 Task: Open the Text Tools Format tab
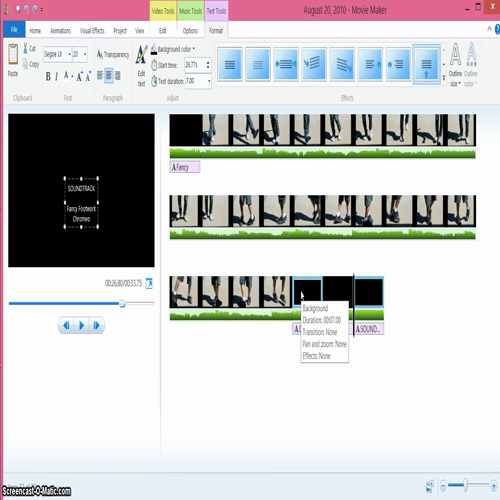216,31
